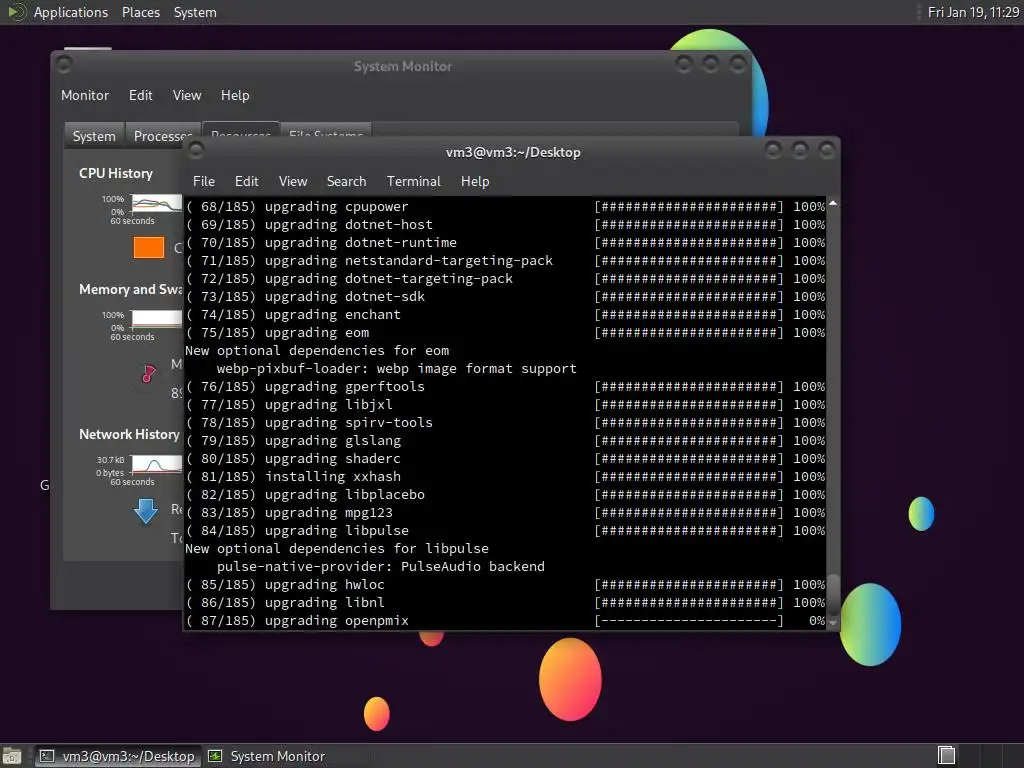Open the terminal's Search menu

click(x=346, y=182)
